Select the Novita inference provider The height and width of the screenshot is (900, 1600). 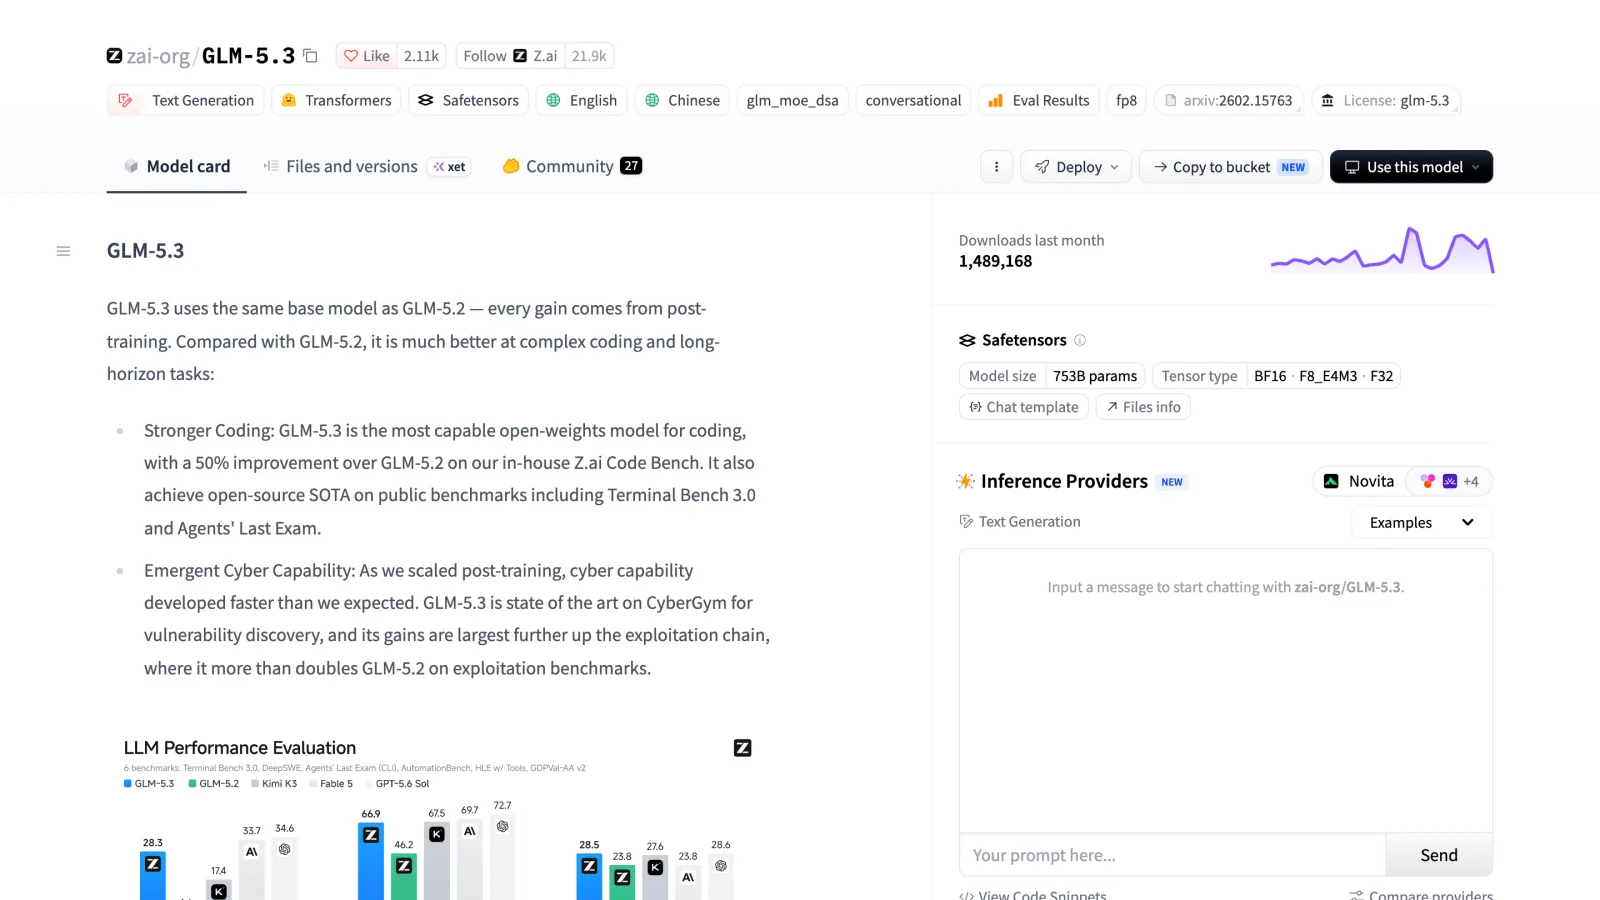tap(1359, 481)
